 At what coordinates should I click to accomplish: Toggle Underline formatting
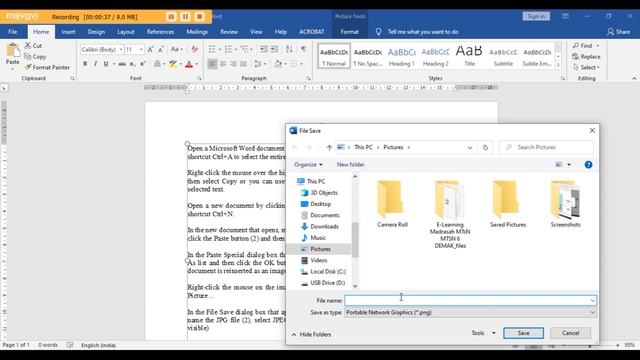click(x=106, y=64)
